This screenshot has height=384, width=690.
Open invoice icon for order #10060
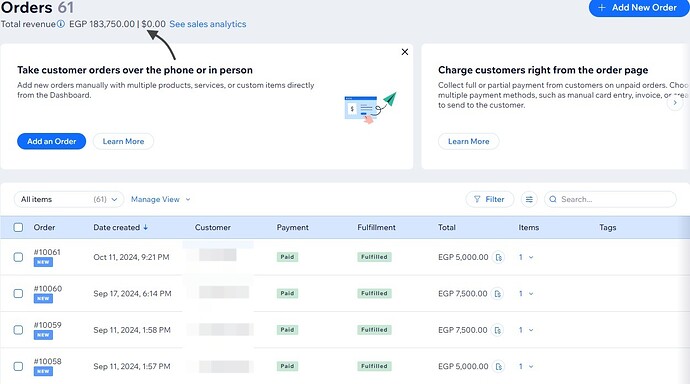[x=498, y=294]
